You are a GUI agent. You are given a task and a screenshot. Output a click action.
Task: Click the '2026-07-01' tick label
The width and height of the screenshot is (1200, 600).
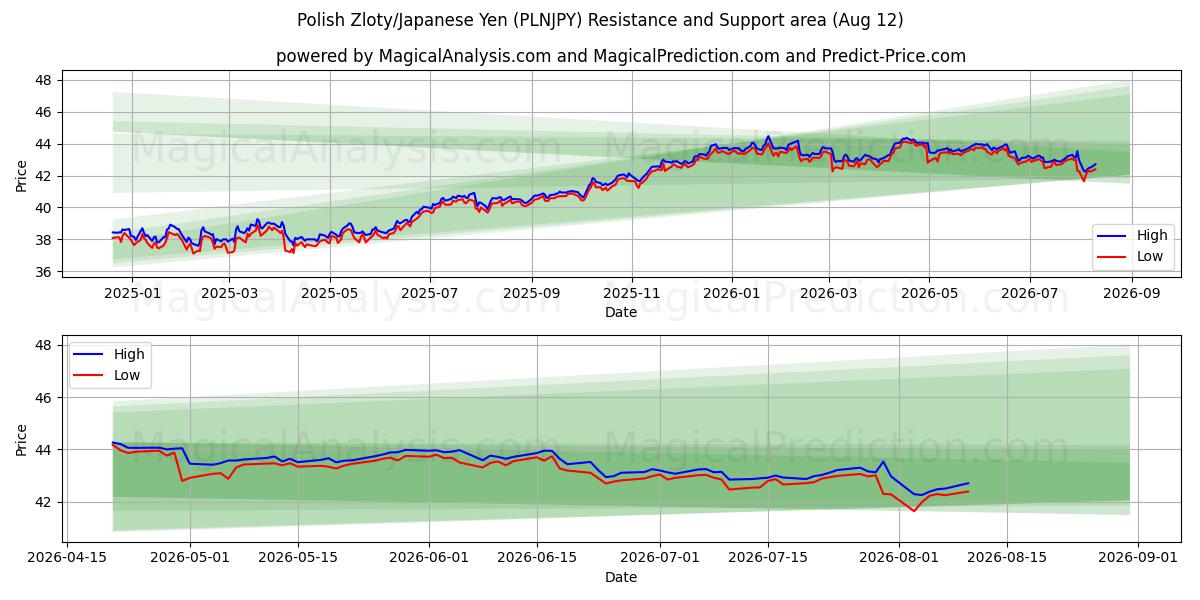pos(661,559)
